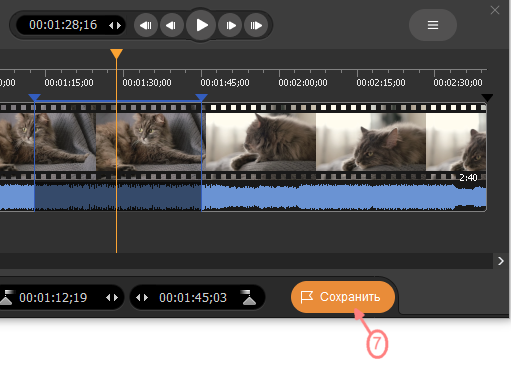This screenshot has height=370, width=511.
Task: Increase current time with right stepper arrow
Action: (119, 25)
